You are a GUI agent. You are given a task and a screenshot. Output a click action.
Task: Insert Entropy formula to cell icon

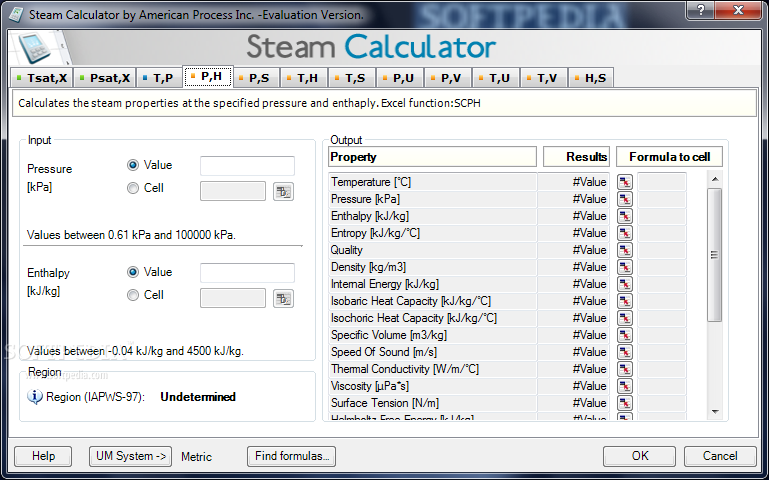tap(625, 233)
